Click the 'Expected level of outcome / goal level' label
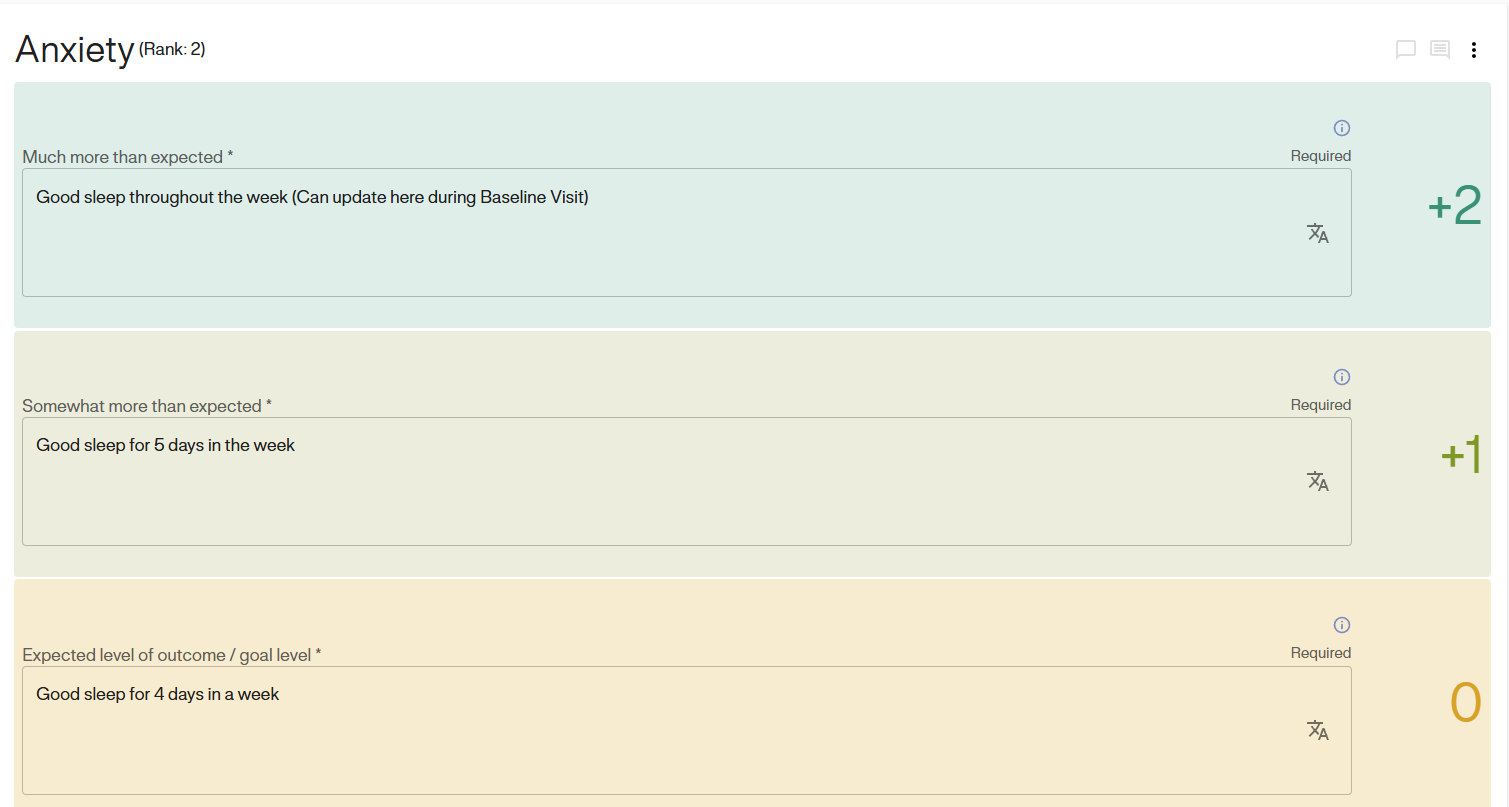The image size is (1509, 807). point(172,655)
